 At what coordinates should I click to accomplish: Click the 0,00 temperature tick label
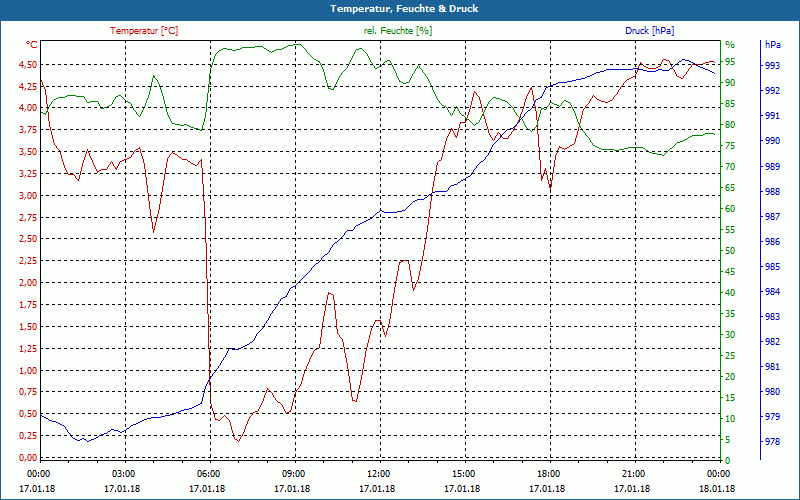[27, 458]
